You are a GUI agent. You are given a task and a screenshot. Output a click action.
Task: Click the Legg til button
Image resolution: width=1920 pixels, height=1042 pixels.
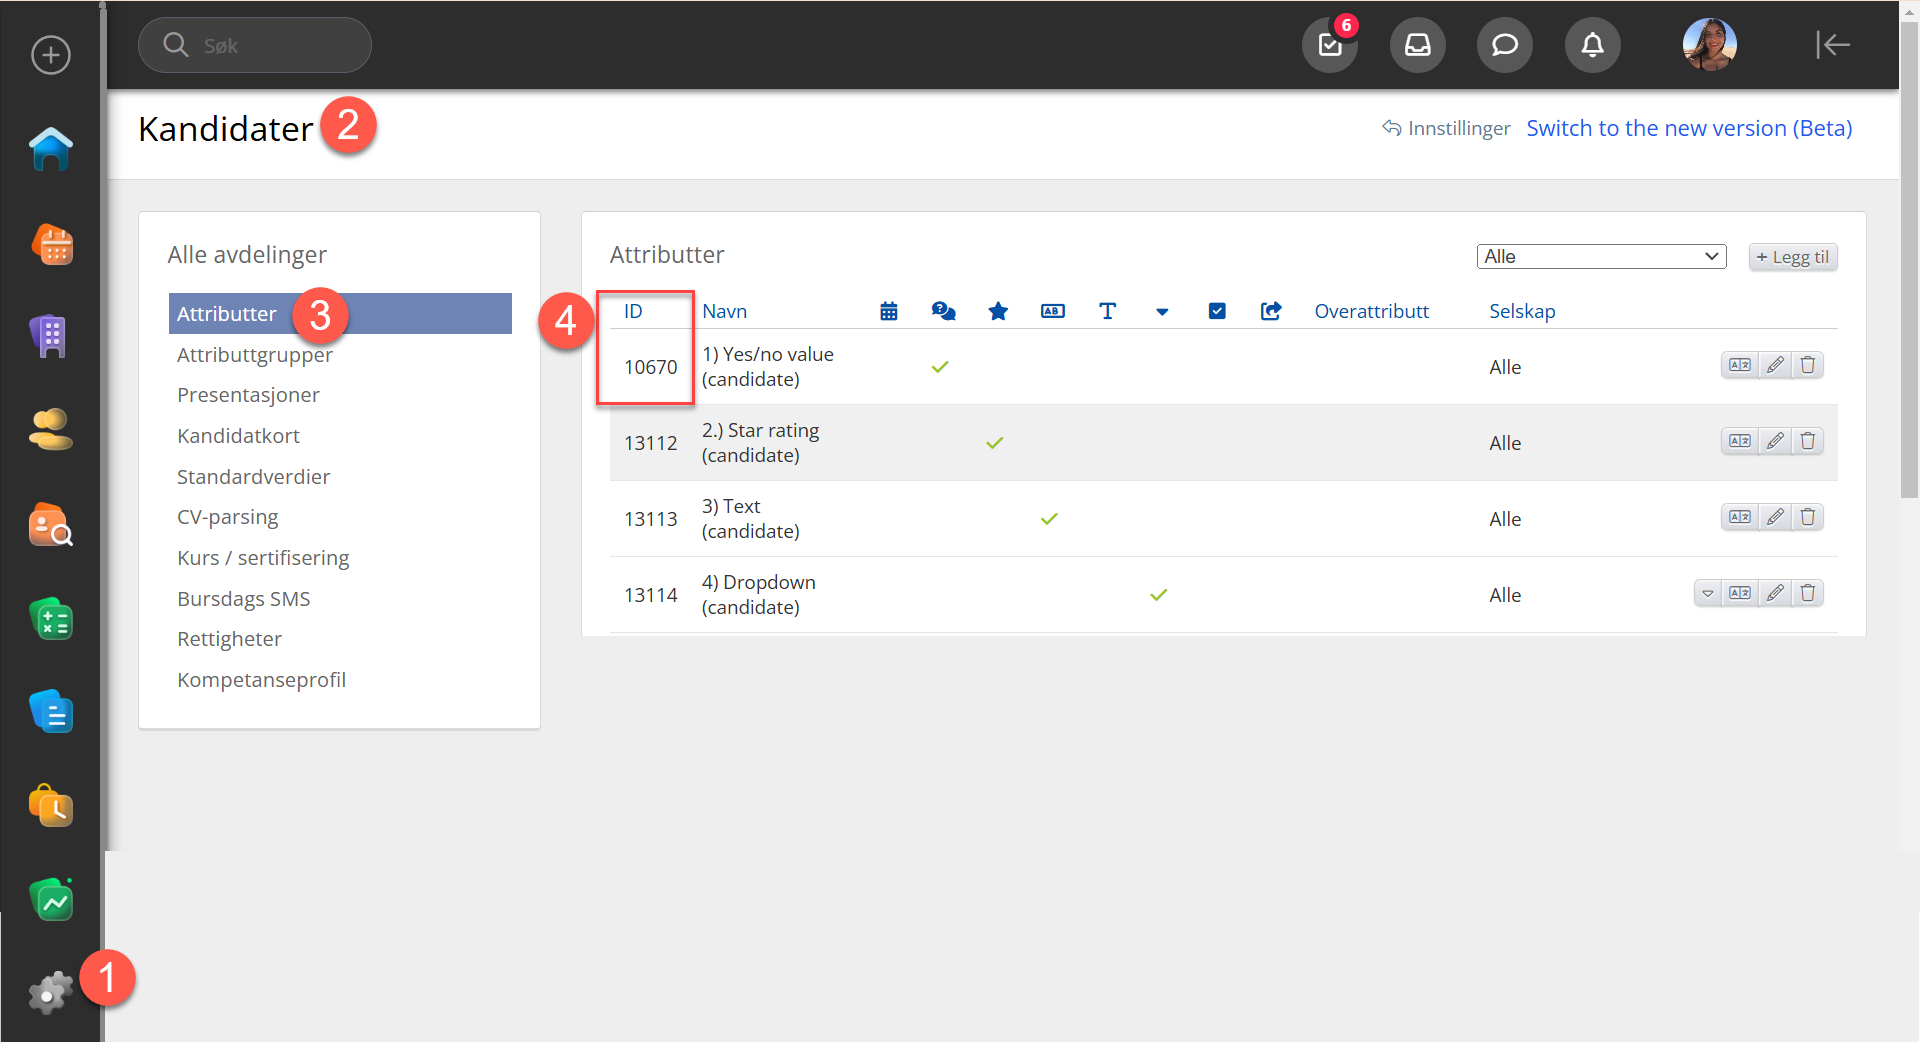[1792, 257]
